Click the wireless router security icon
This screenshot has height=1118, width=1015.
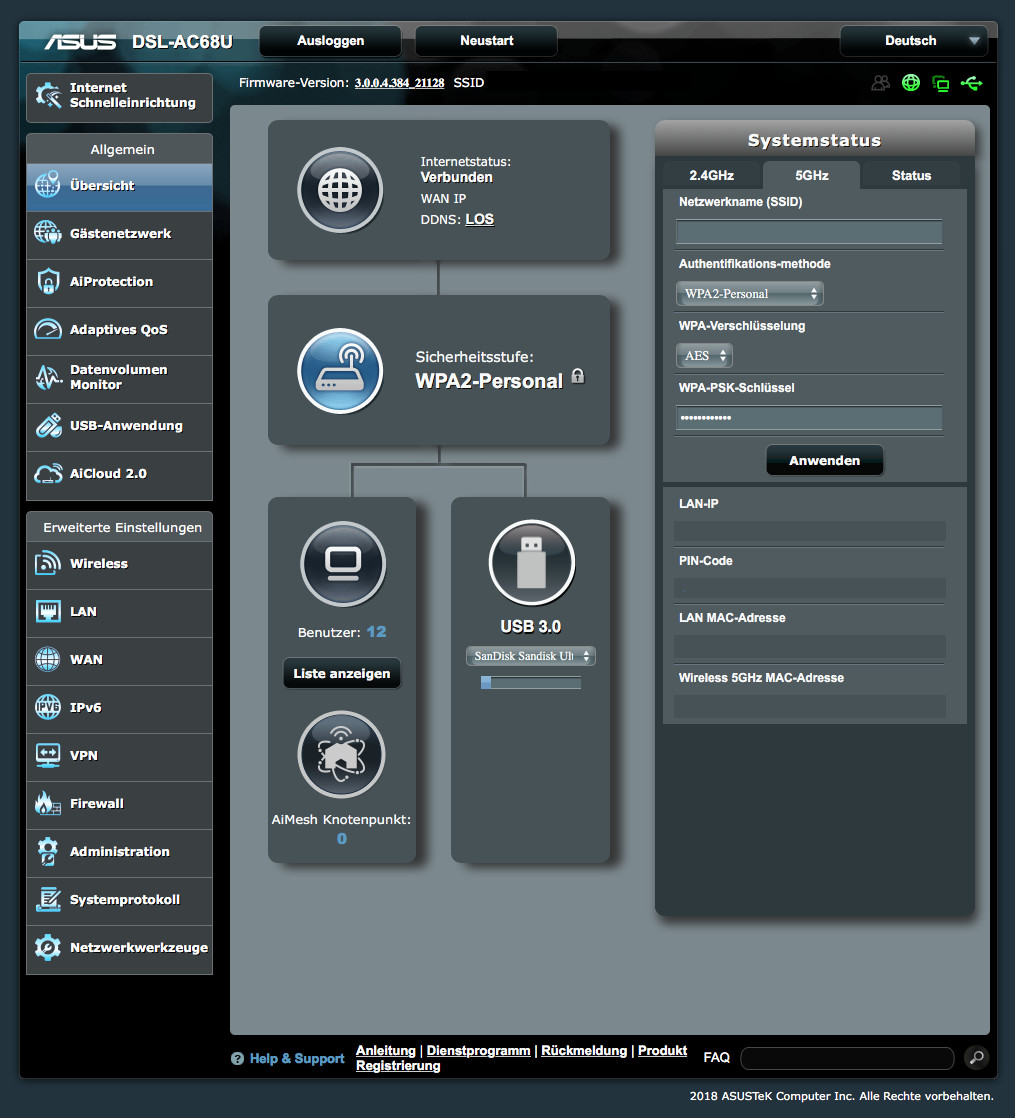click(340, 371)
